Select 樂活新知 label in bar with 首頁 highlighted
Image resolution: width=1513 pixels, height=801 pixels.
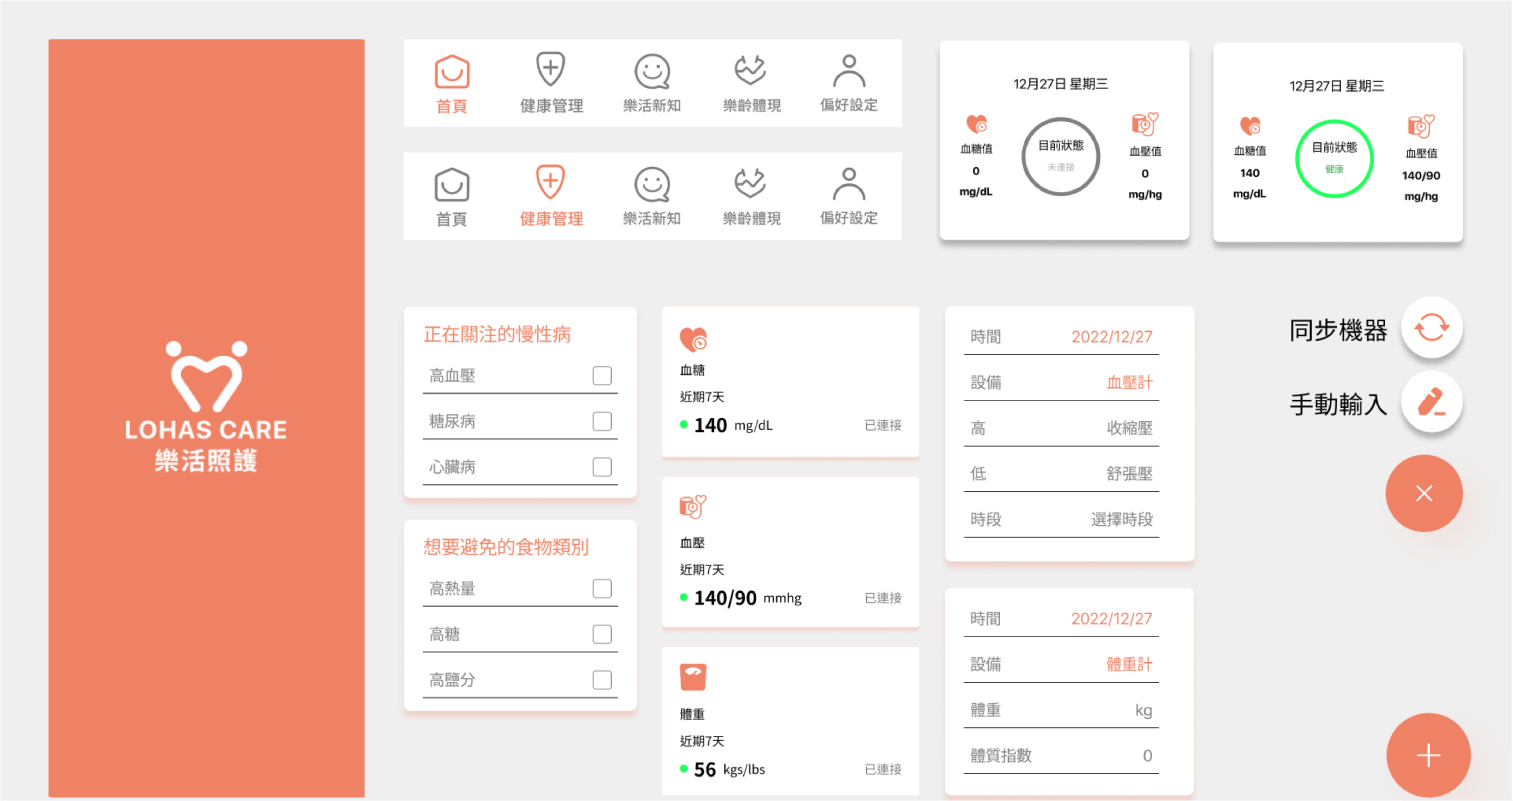pyautogui.click(x=652, y=106)
